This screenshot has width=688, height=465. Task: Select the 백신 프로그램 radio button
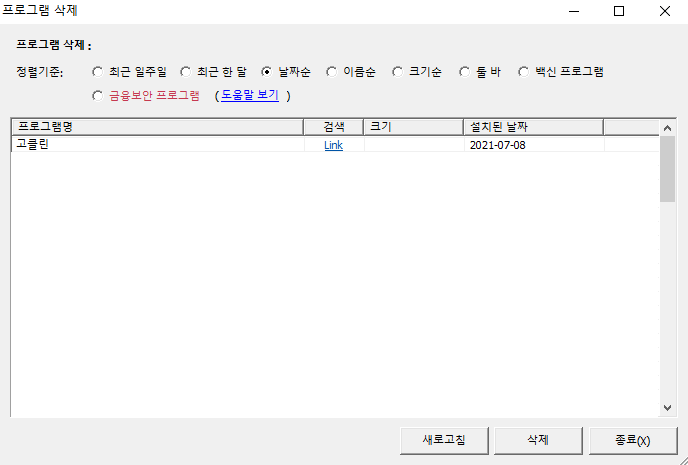pos(561,72)
